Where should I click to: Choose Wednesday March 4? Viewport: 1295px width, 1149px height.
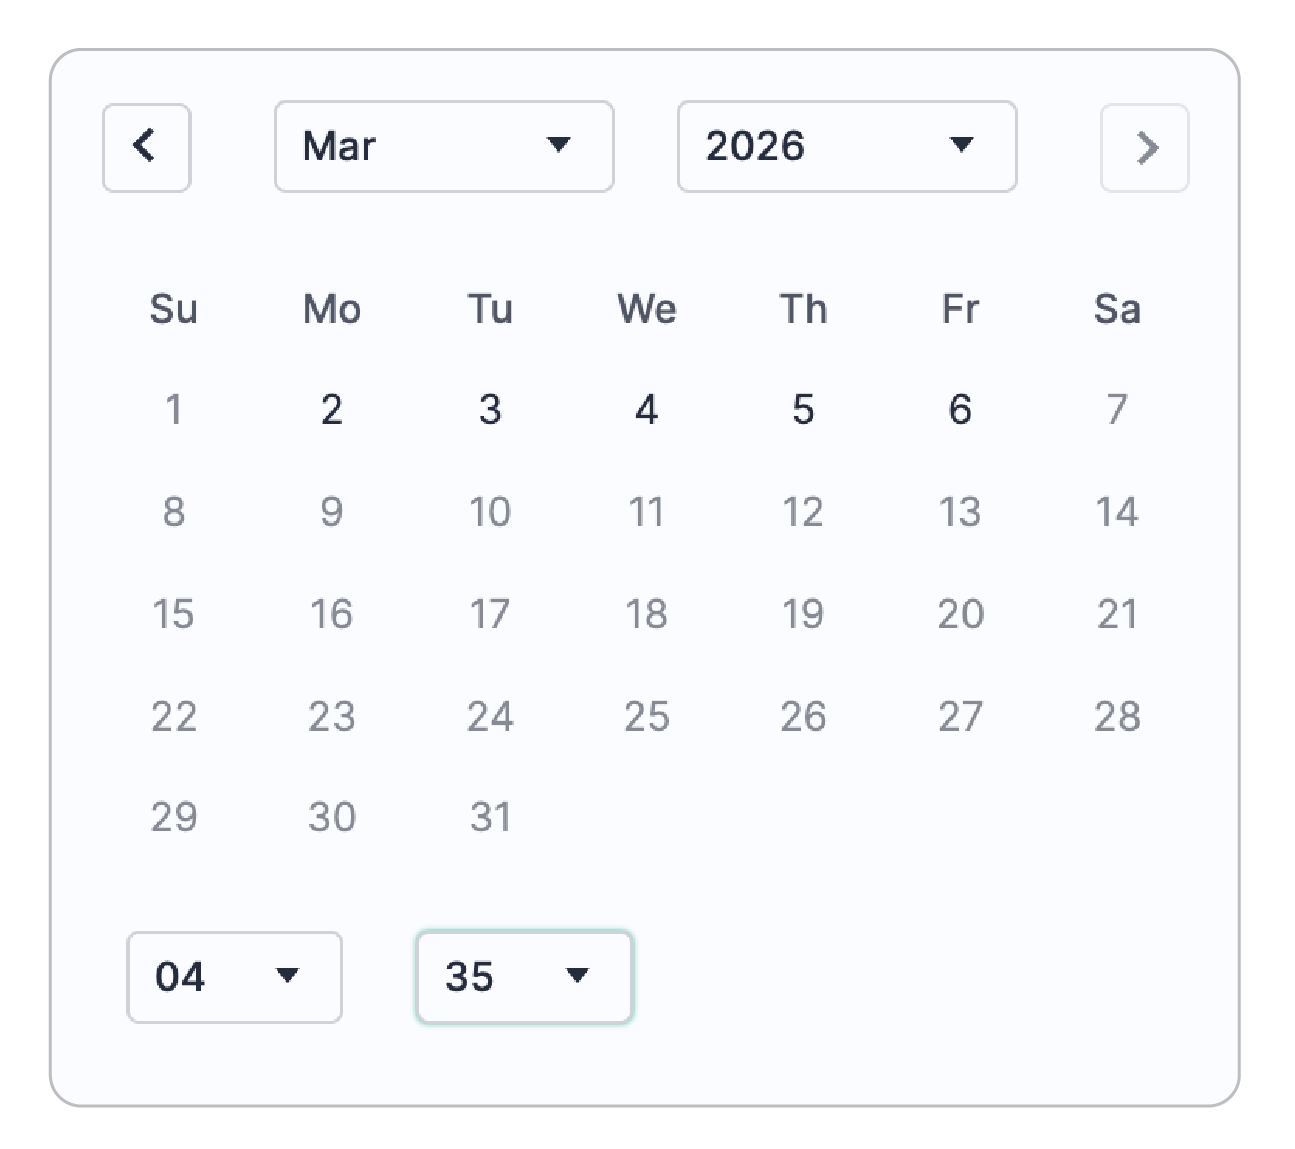[646, 410]
